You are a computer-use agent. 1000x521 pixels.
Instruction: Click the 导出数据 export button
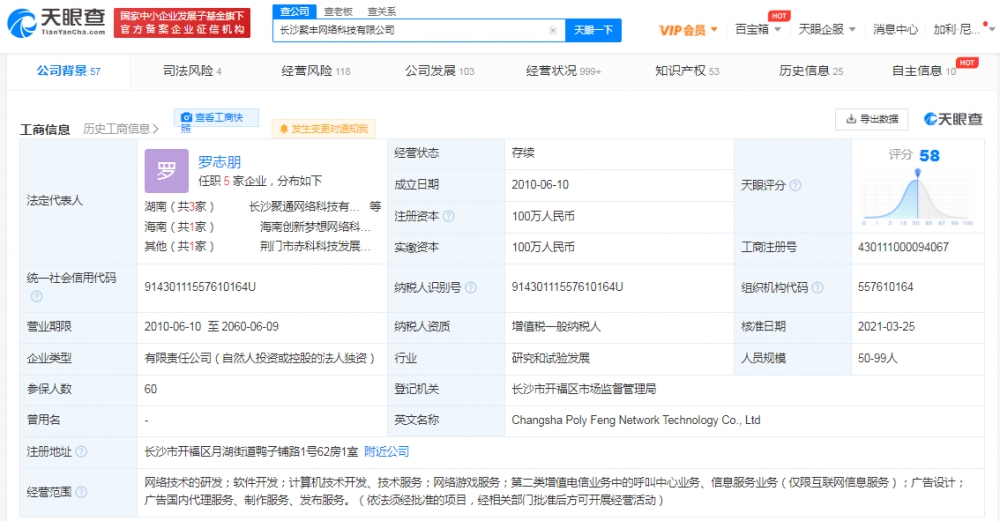pyautogui.click(x=871, y=119)
